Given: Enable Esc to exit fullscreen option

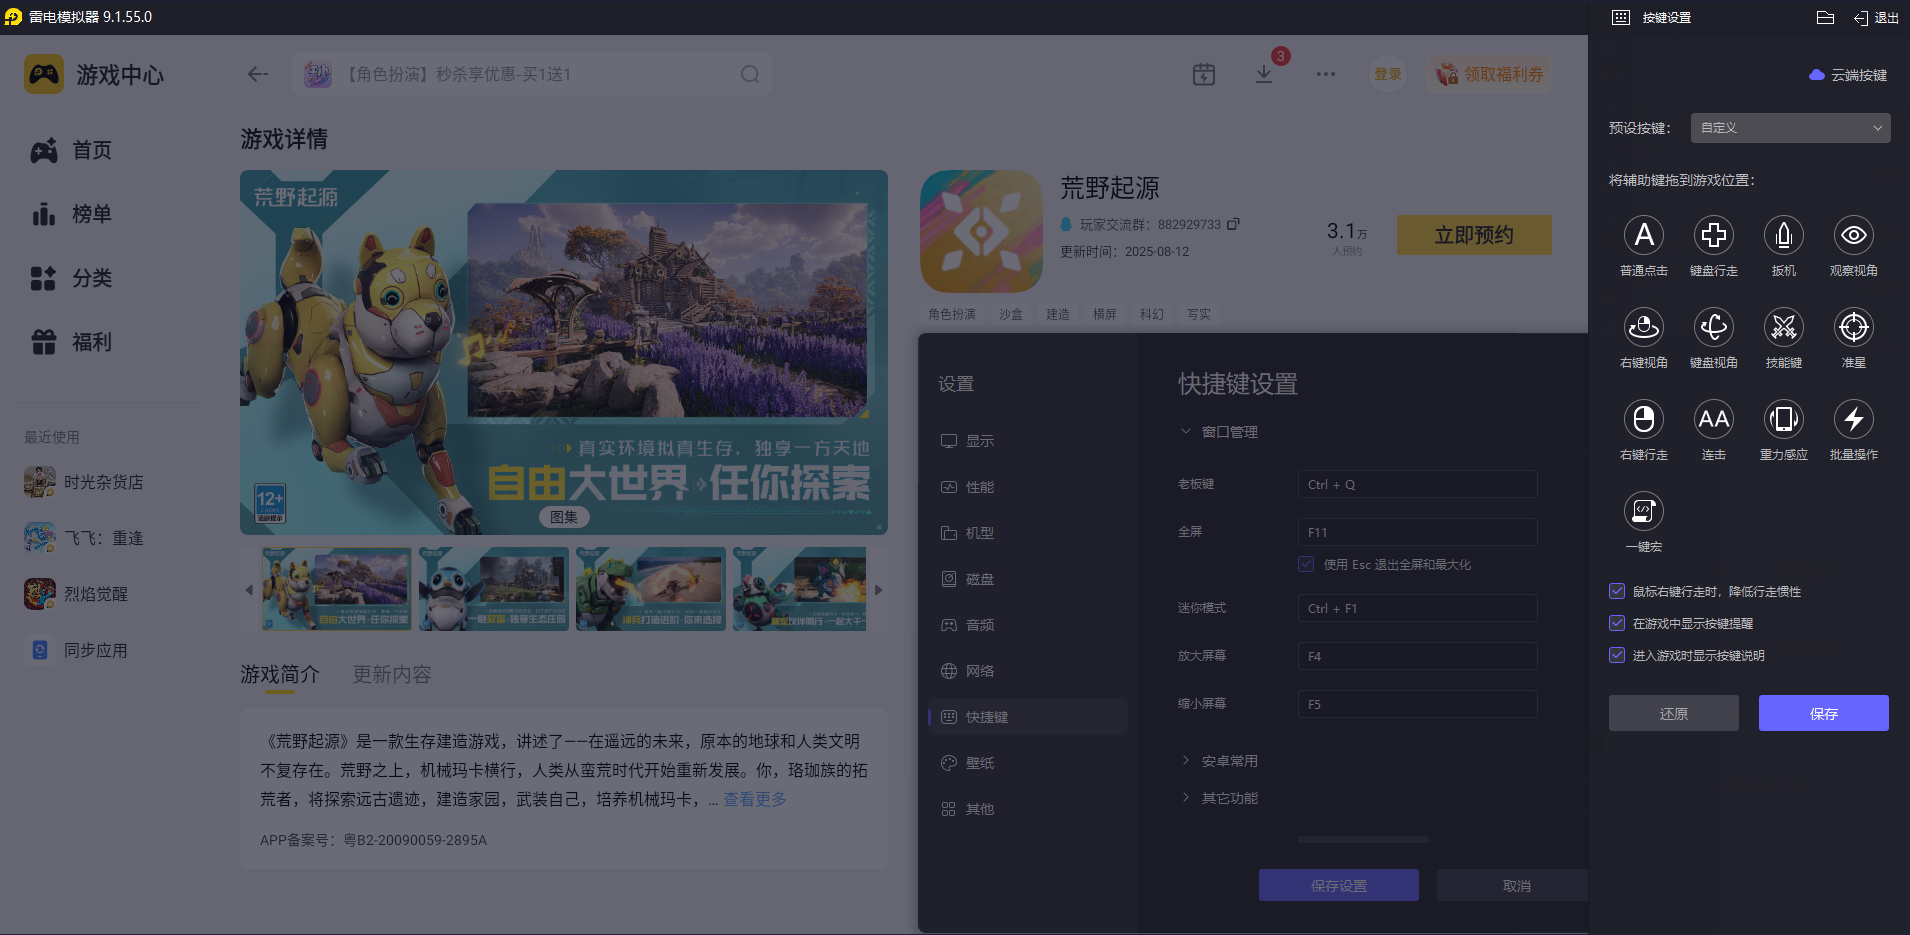Looking at the screenshot, I should tap(1305, 564).
